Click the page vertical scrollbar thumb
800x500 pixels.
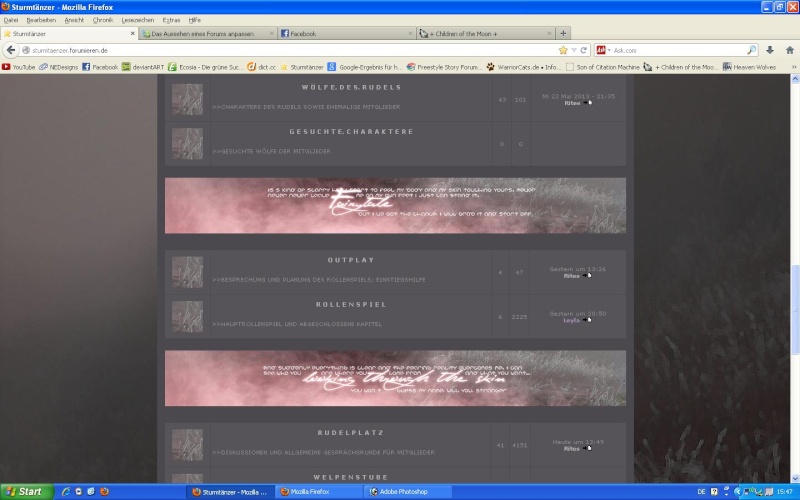click(x=795, y=309)
